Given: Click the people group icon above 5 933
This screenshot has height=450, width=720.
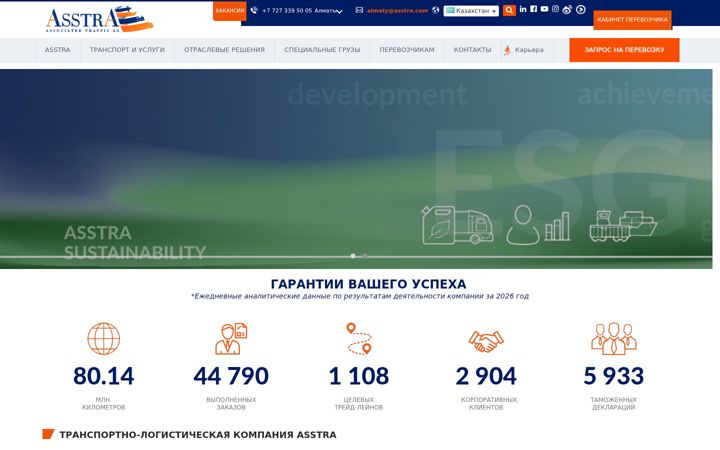Looking at the screenshot, I should 613,338.
